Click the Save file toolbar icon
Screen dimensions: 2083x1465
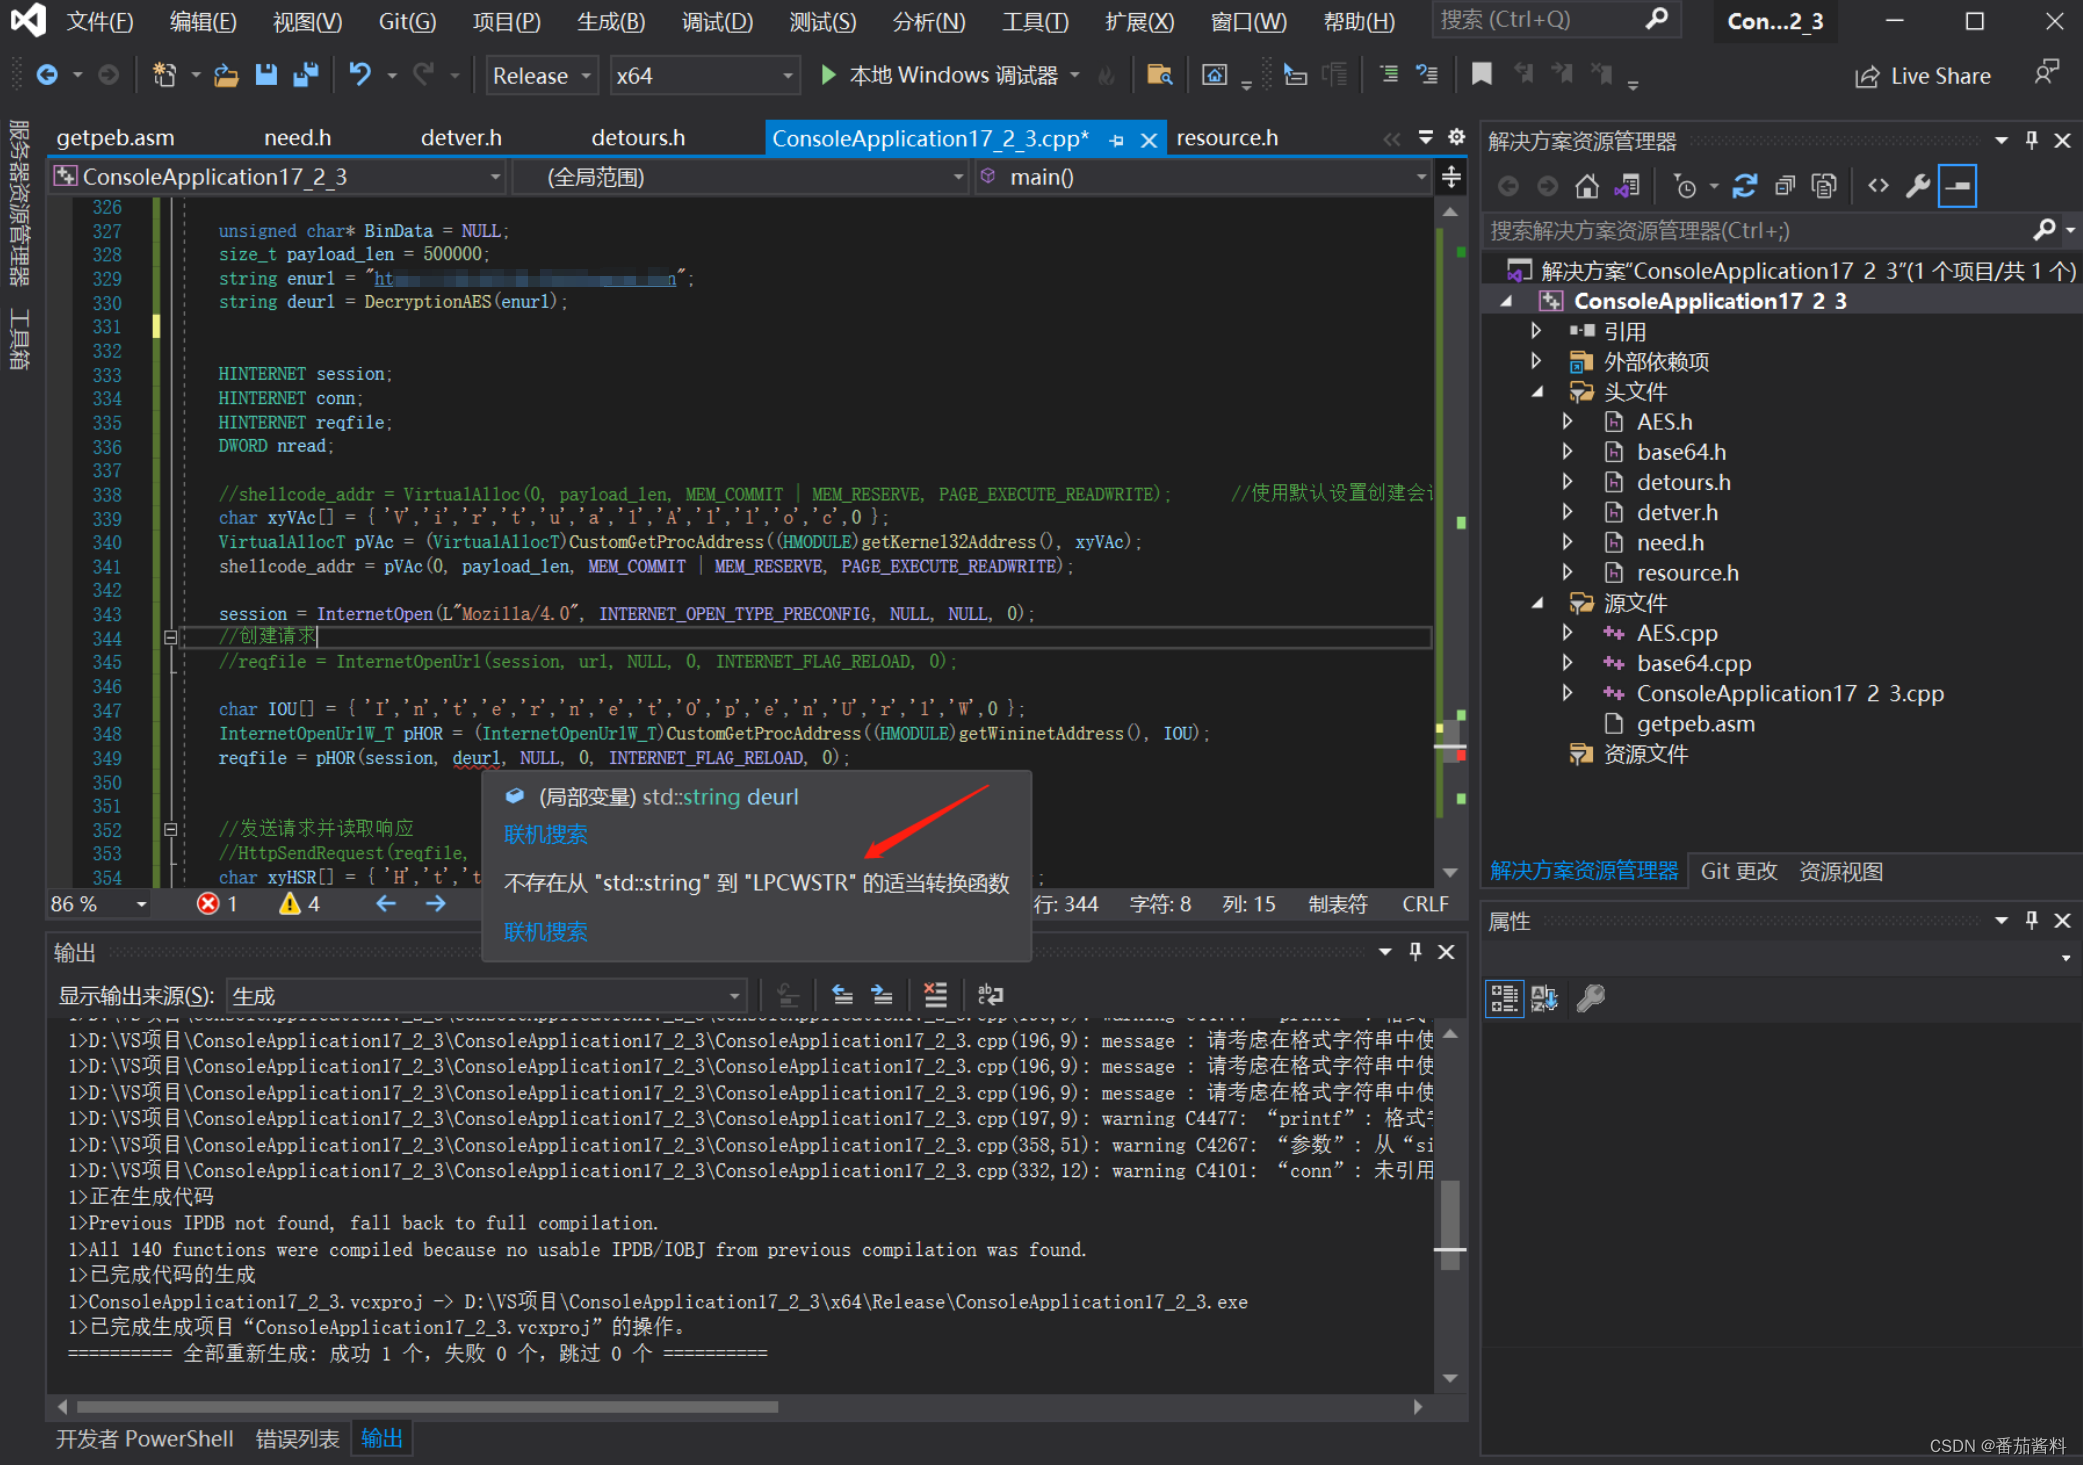(266, 75)
